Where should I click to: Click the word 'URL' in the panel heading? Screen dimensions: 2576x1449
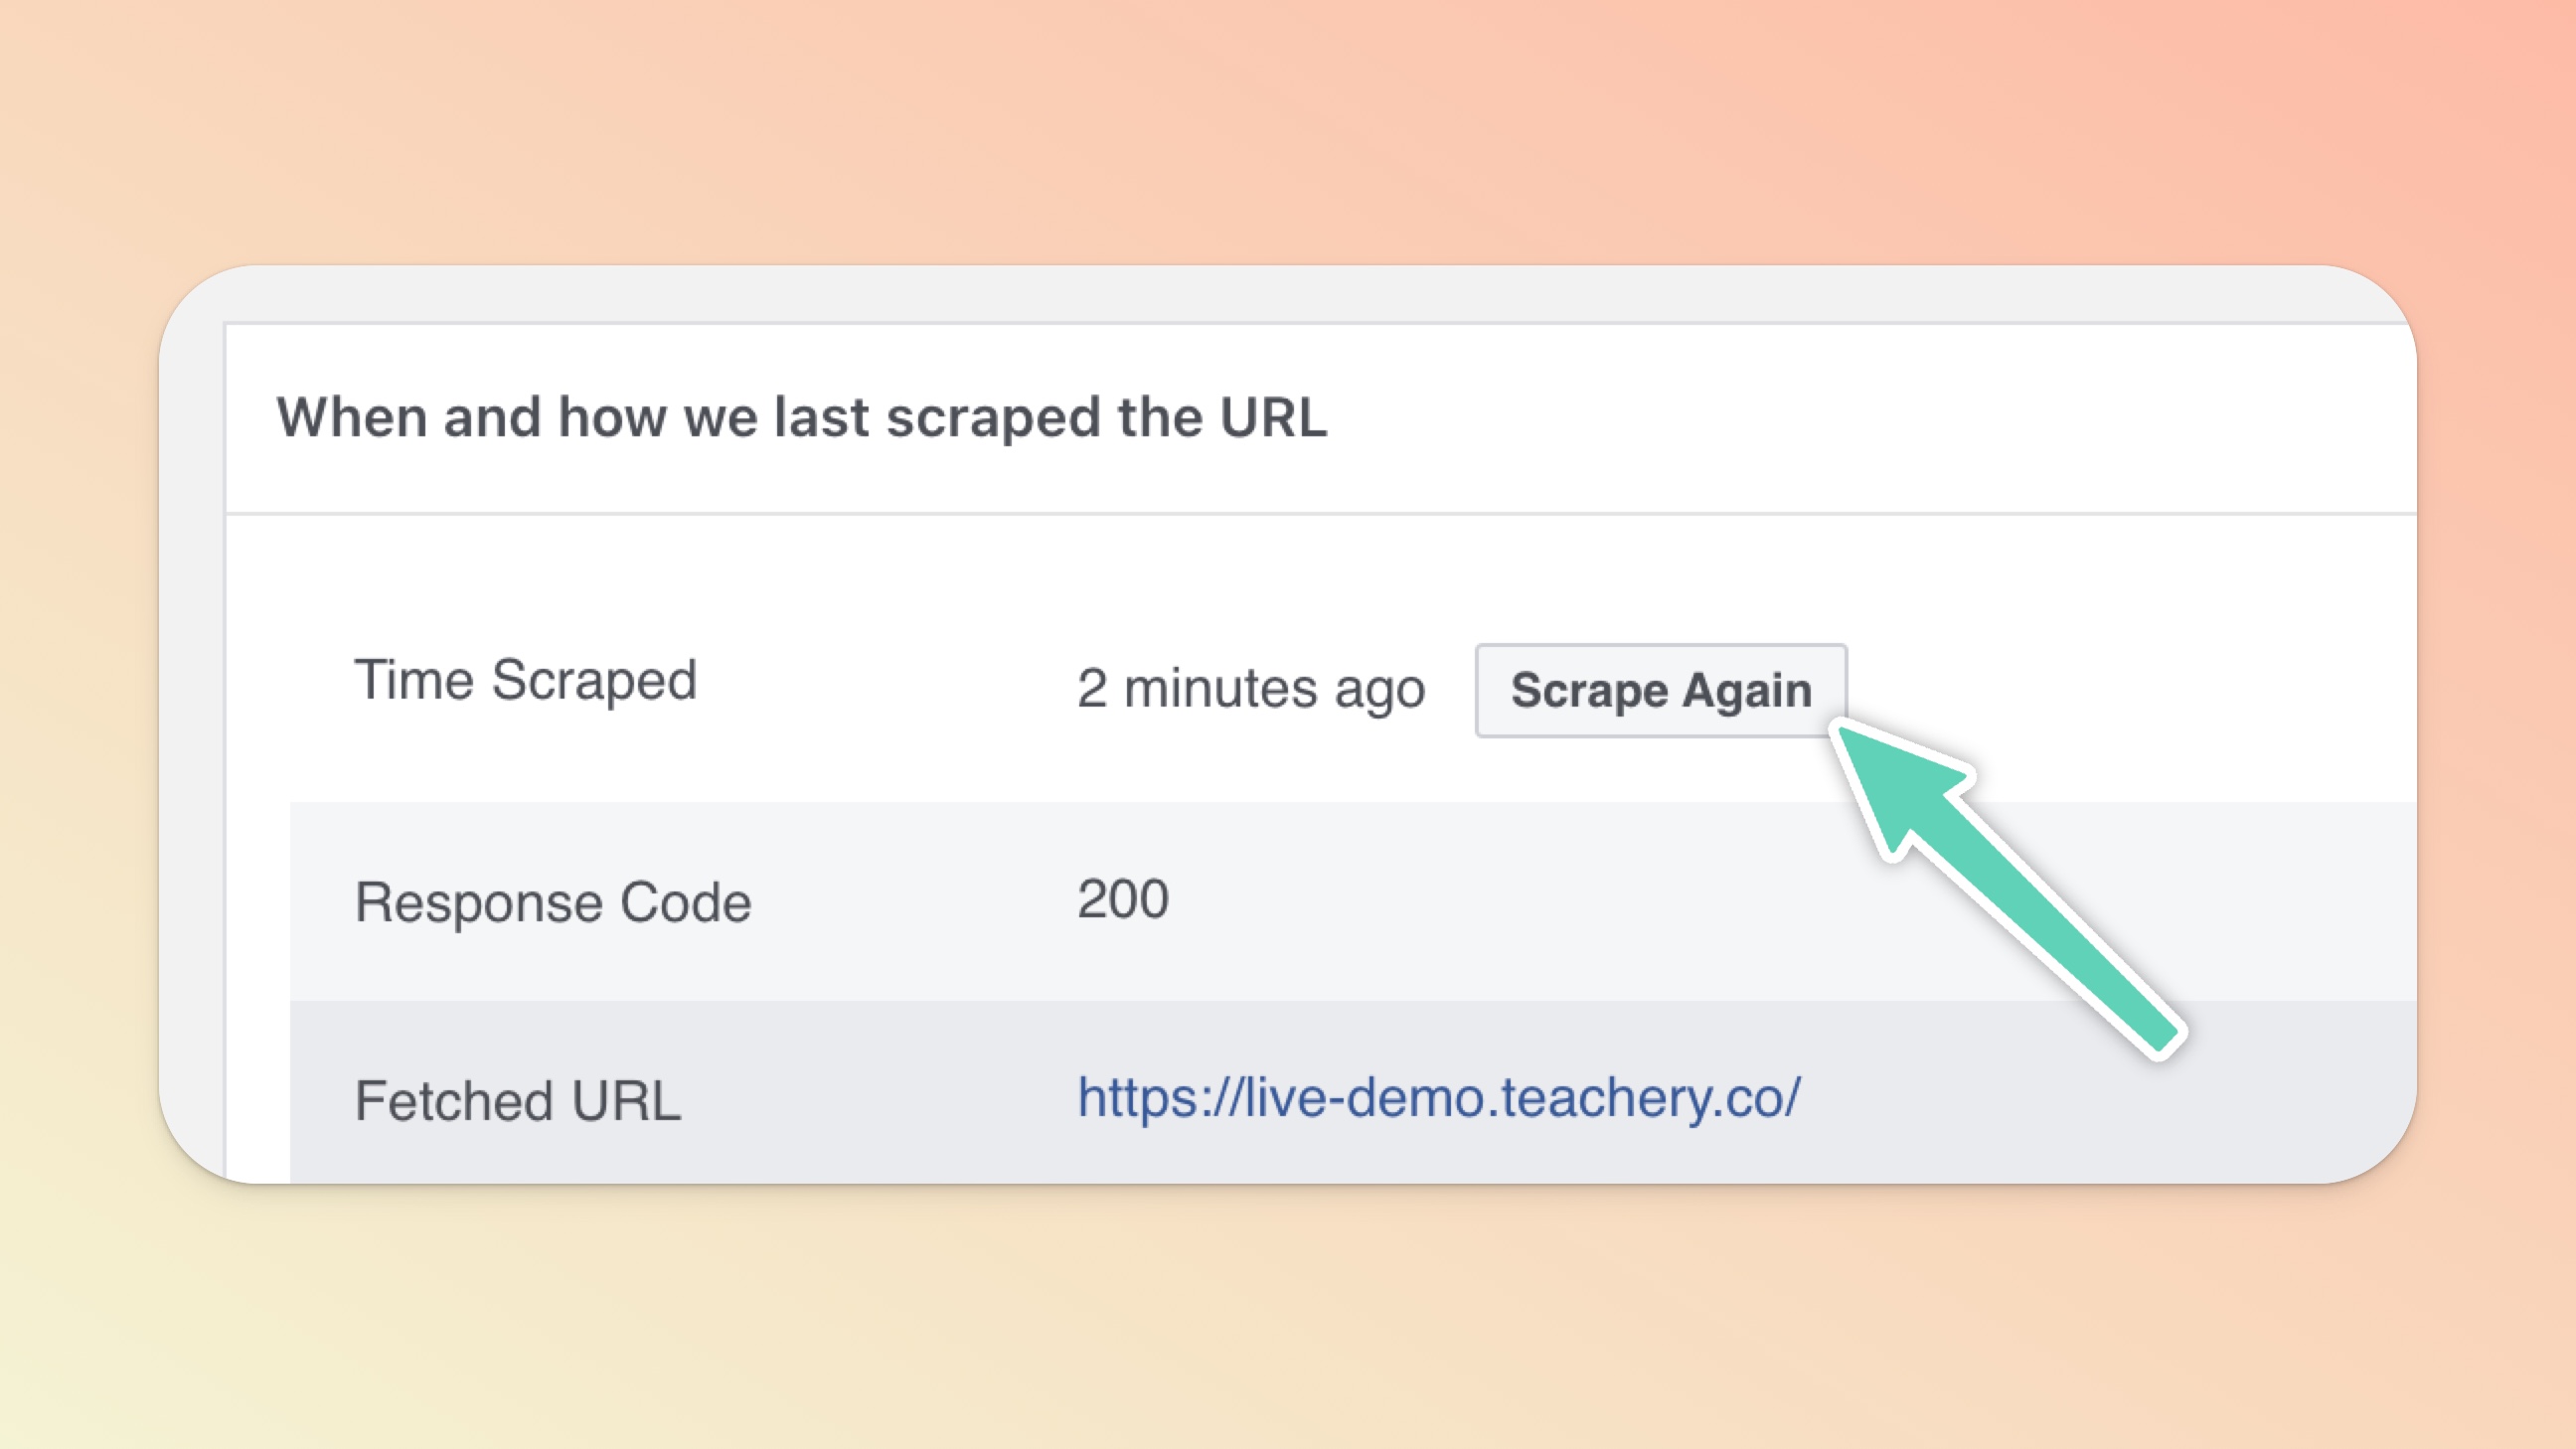1272,417
